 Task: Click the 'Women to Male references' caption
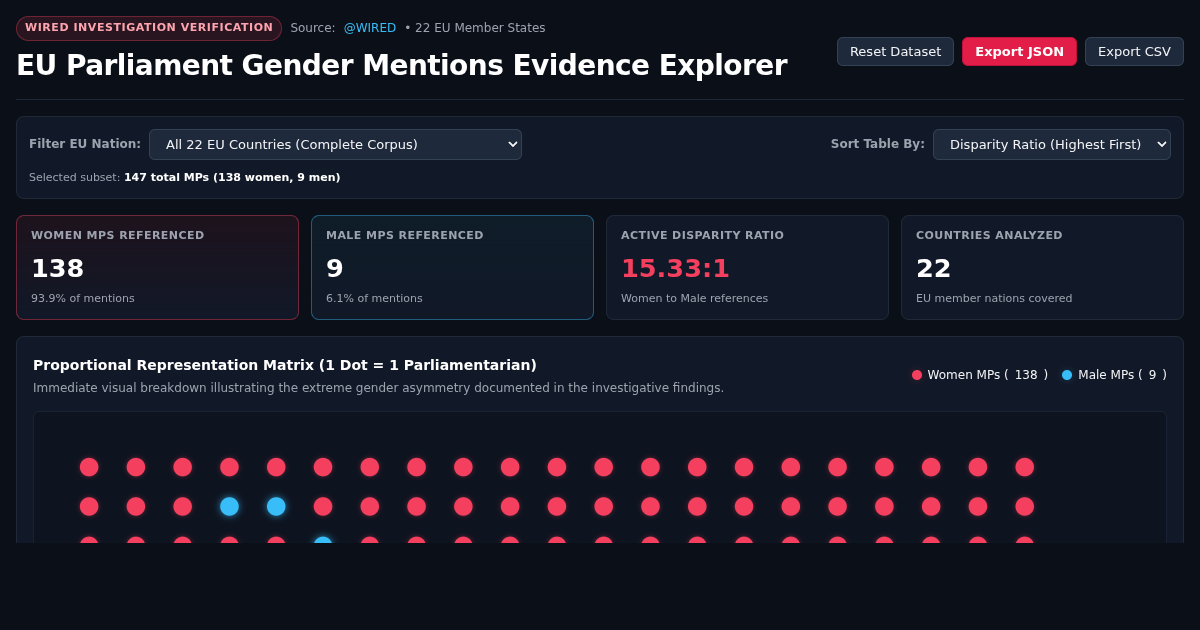pos(694,298)
